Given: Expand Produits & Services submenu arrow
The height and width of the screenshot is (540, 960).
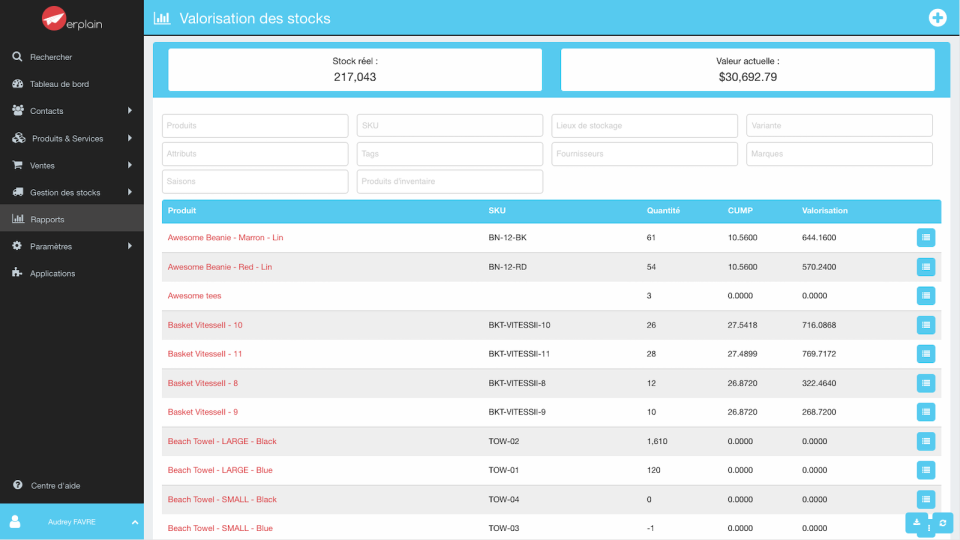Looking at the screenshot, I should coord(130,138).
